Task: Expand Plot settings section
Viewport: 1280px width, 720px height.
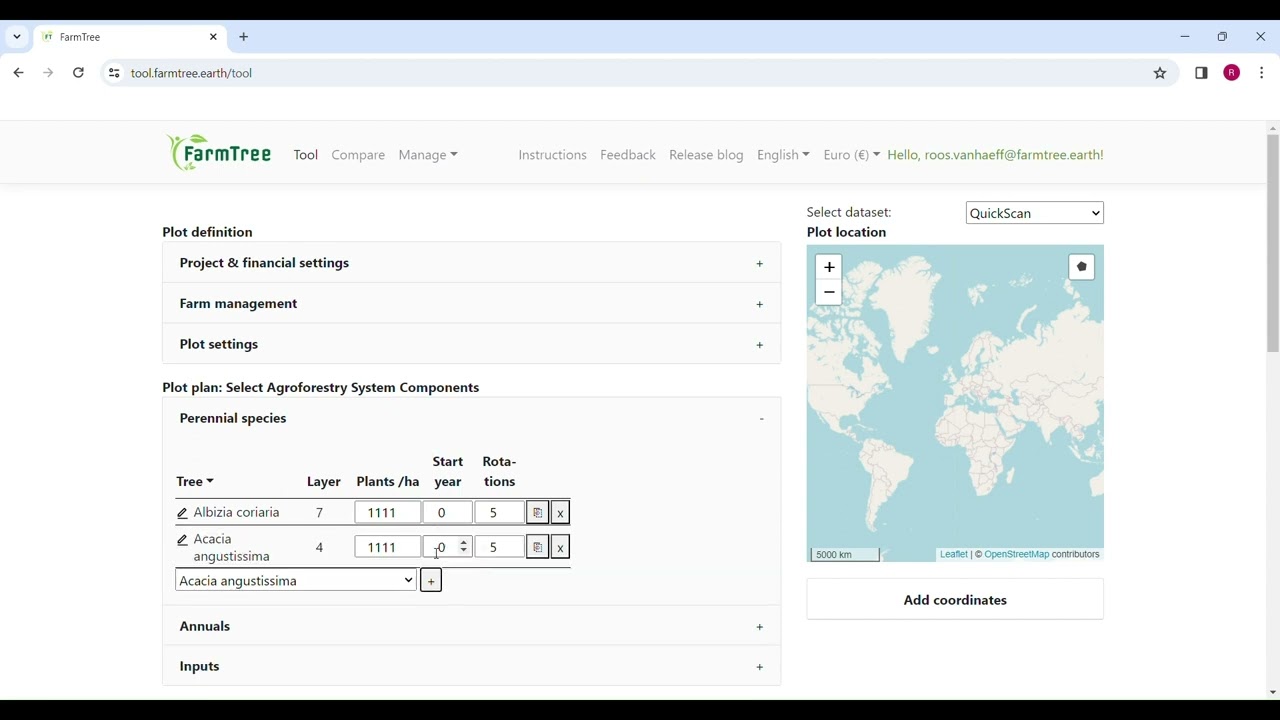Action: click(x=471, y=344)
